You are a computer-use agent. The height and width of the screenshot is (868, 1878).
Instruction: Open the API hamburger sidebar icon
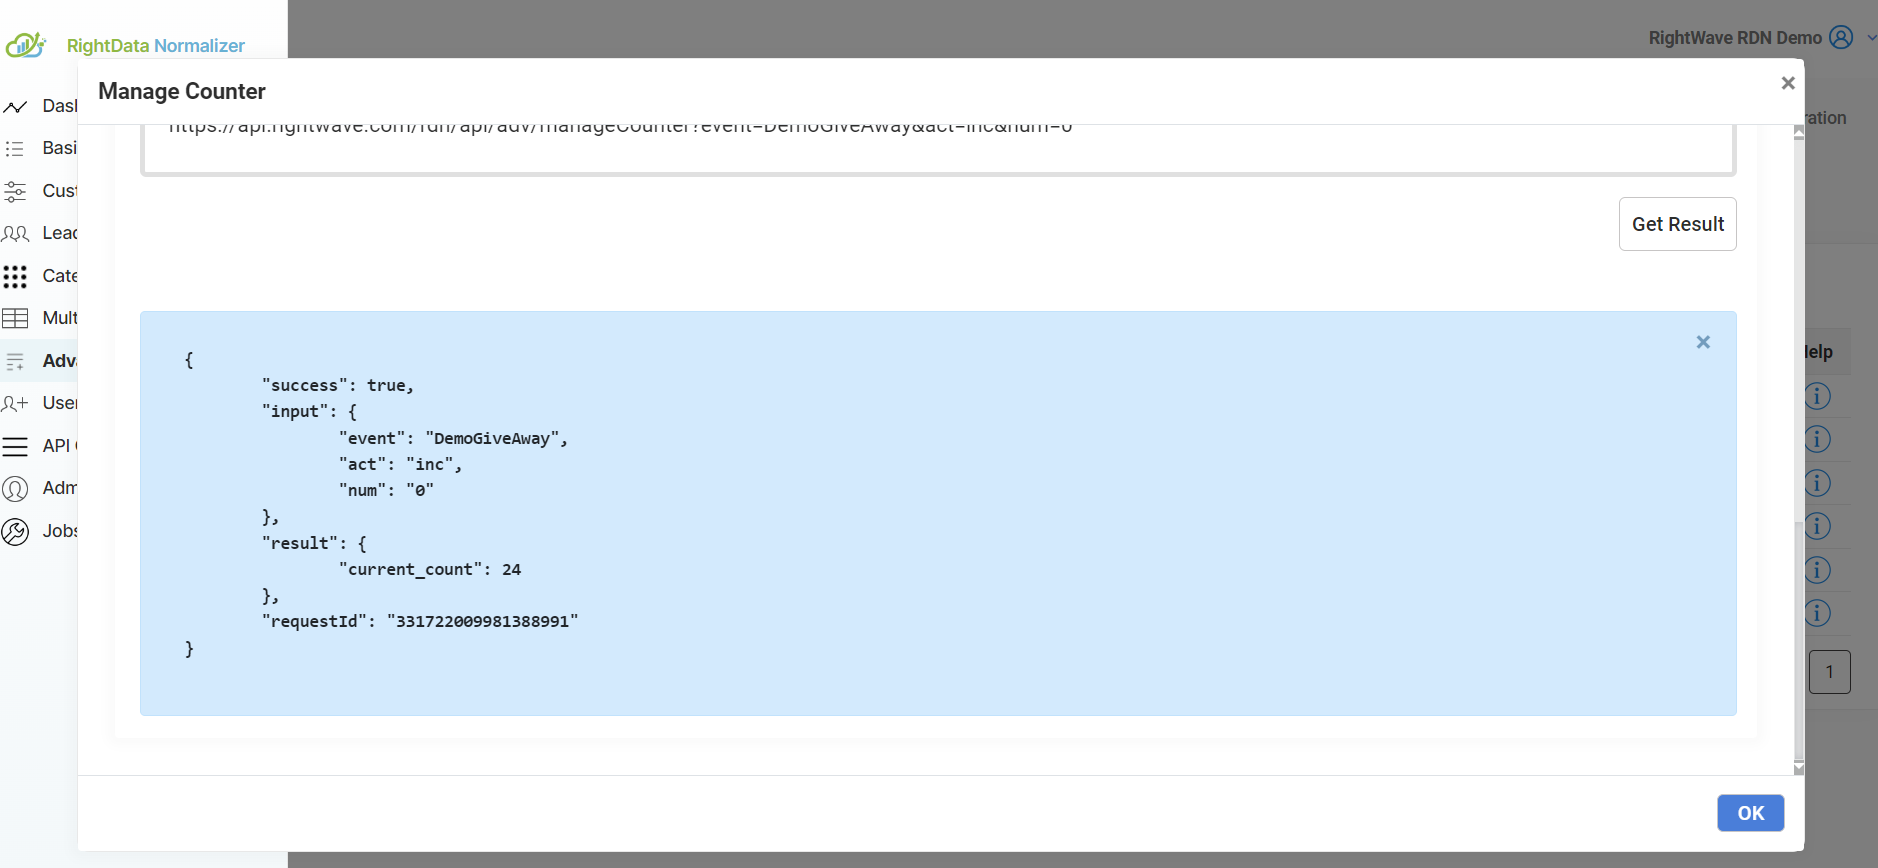click(15, 446)
